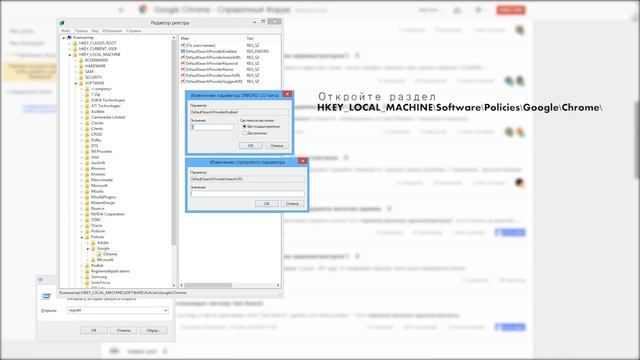The width and height of the screenshot is (640, 360).
Task: Click the Audible folder icon
Action: coord(87,112)
